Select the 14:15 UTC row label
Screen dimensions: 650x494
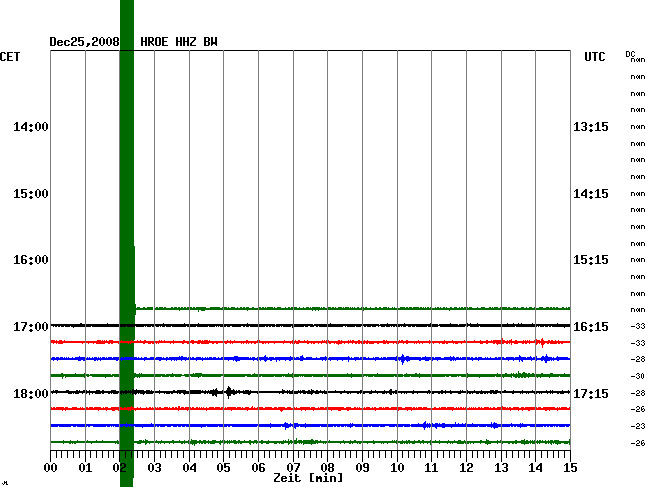click(x=591, y=194)
